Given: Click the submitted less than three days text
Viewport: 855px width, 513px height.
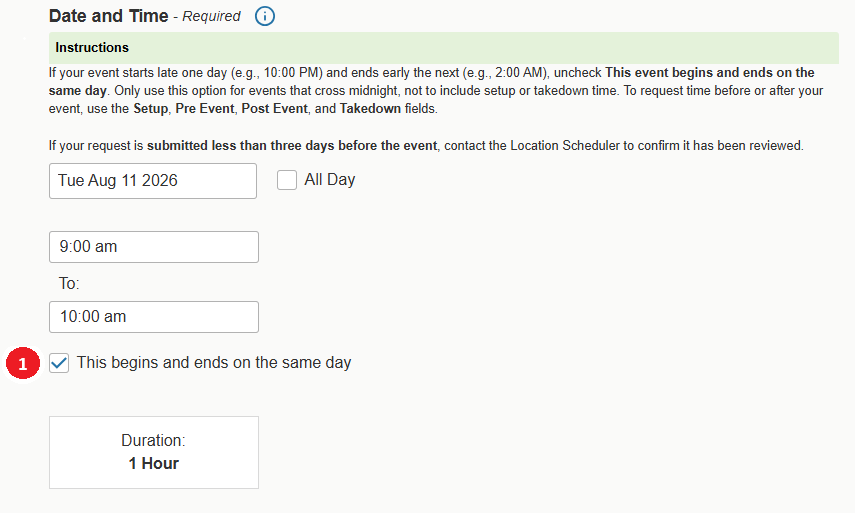Looking at the screenshot, I should point(292,146).
